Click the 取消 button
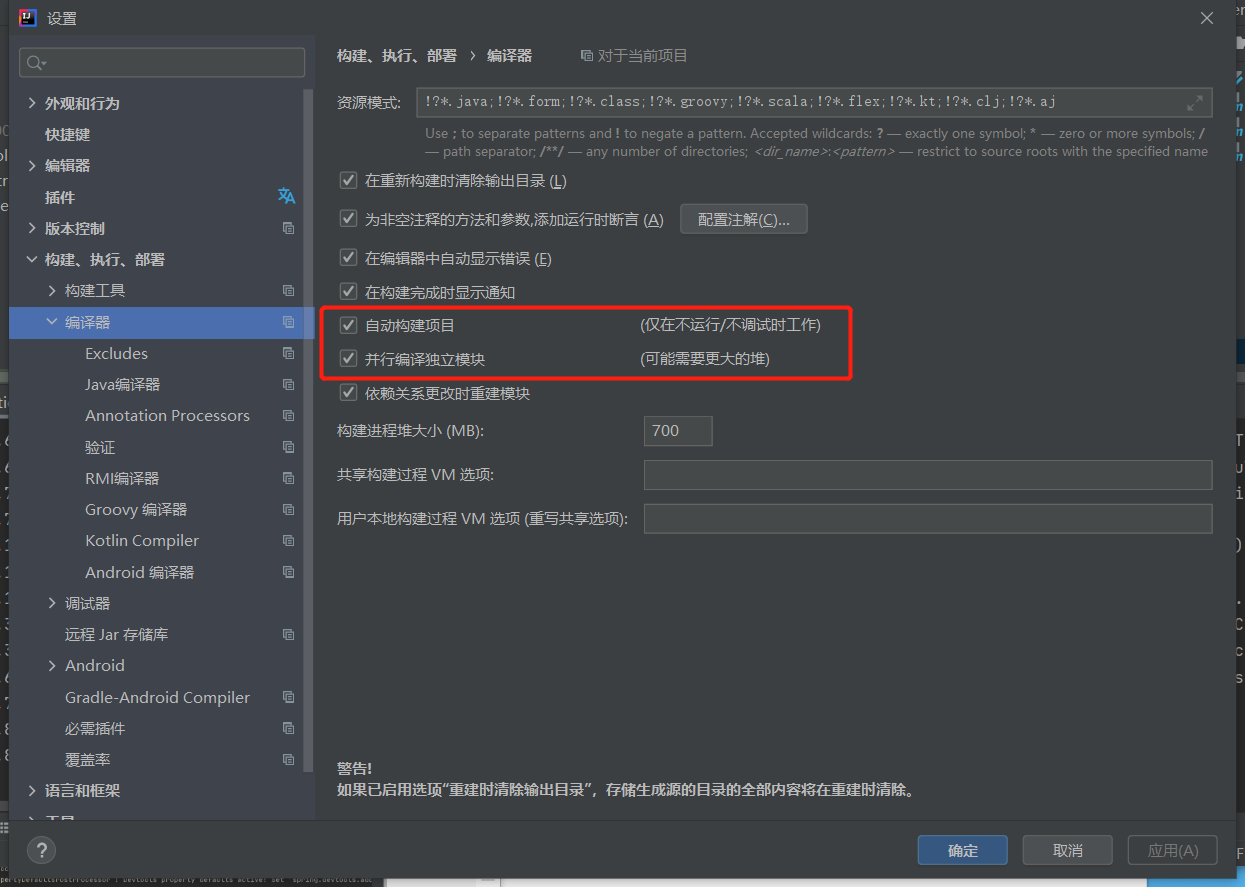The image size is (1245, 887). tap(1067, 850)
